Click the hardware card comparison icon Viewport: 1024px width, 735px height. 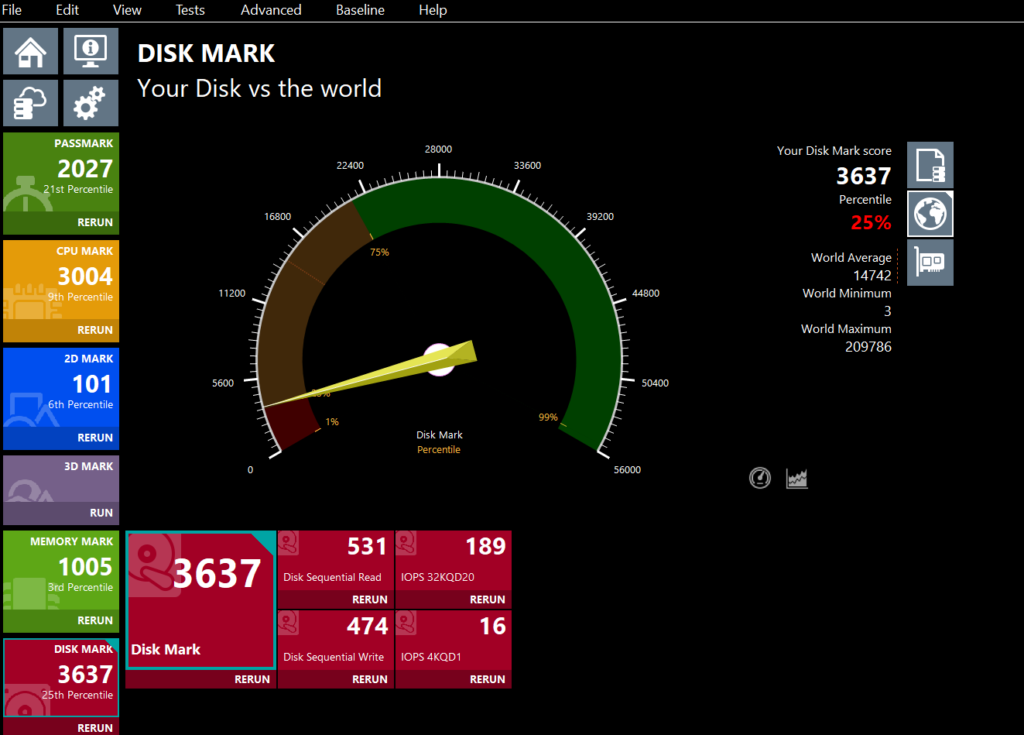930,262
